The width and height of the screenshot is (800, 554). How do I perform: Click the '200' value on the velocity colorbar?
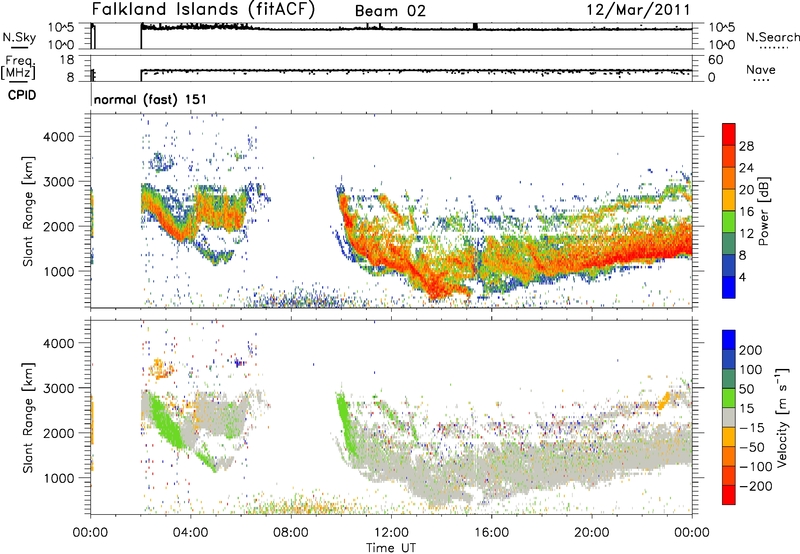click(x=751, y=350)
